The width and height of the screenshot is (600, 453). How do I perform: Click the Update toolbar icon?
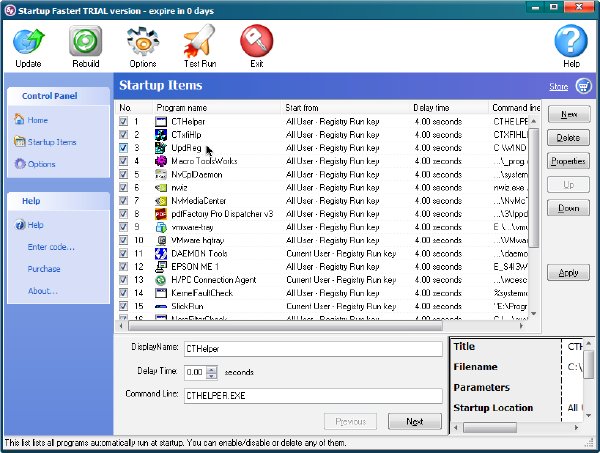[28, 42]
